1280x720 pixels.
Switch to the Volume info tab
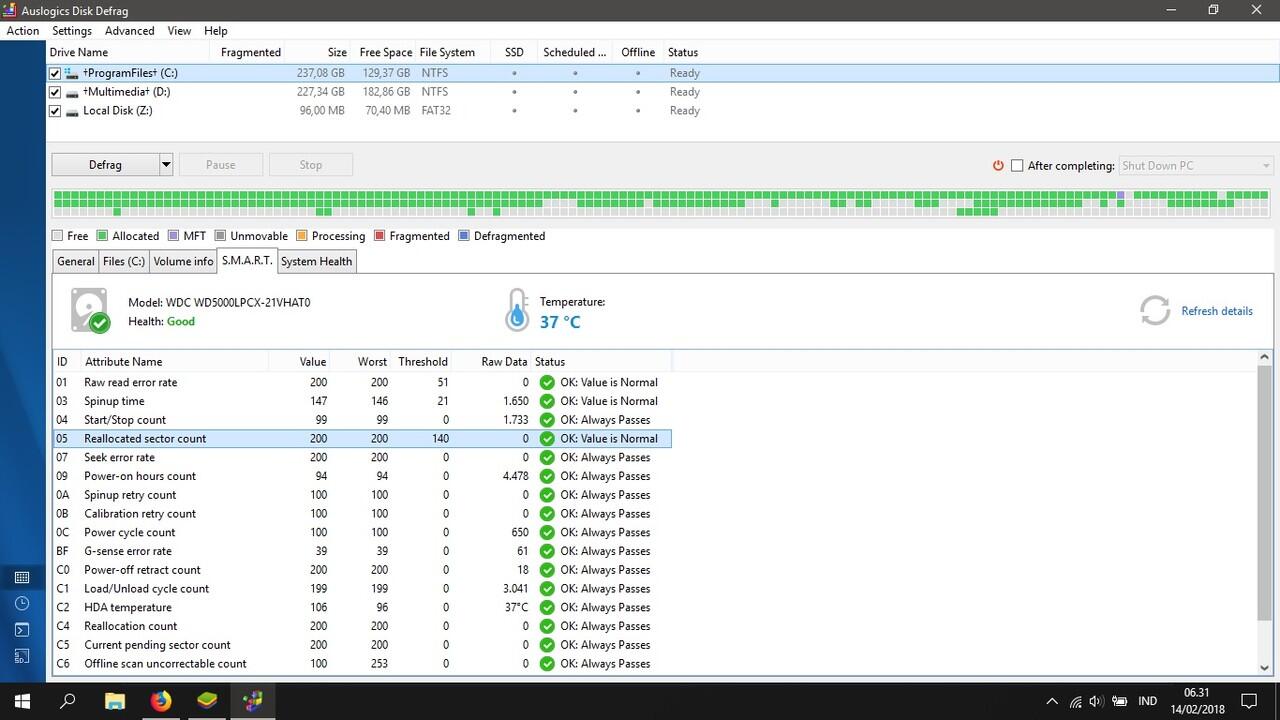click(x=183, y=262)
